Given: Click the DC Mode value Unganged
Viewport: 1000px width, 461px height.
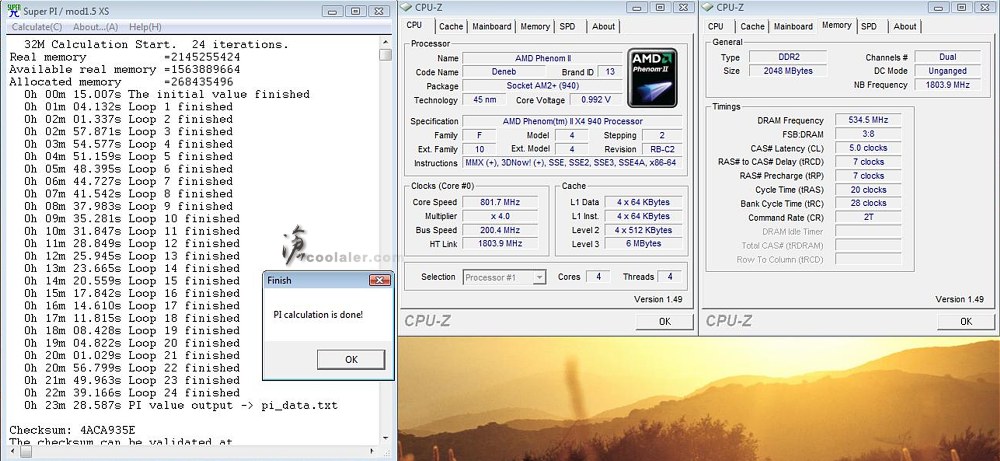Looking at the screenshot, I should click(x=947, y=71).
